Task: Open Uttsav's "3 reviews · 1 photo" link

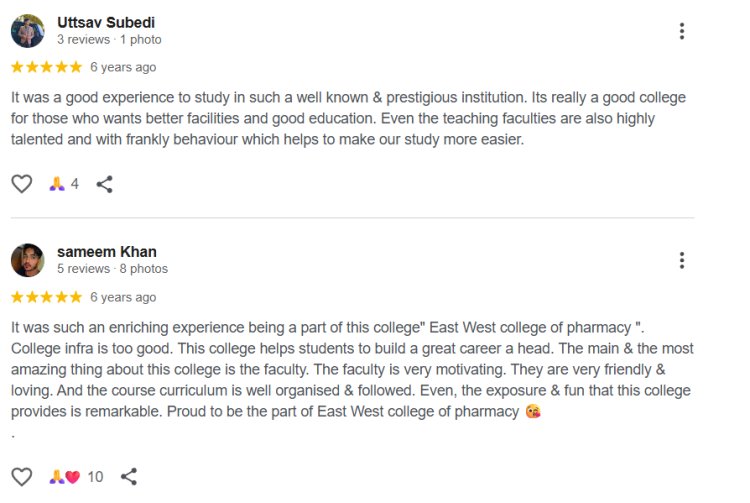Action: pos(109,40)
